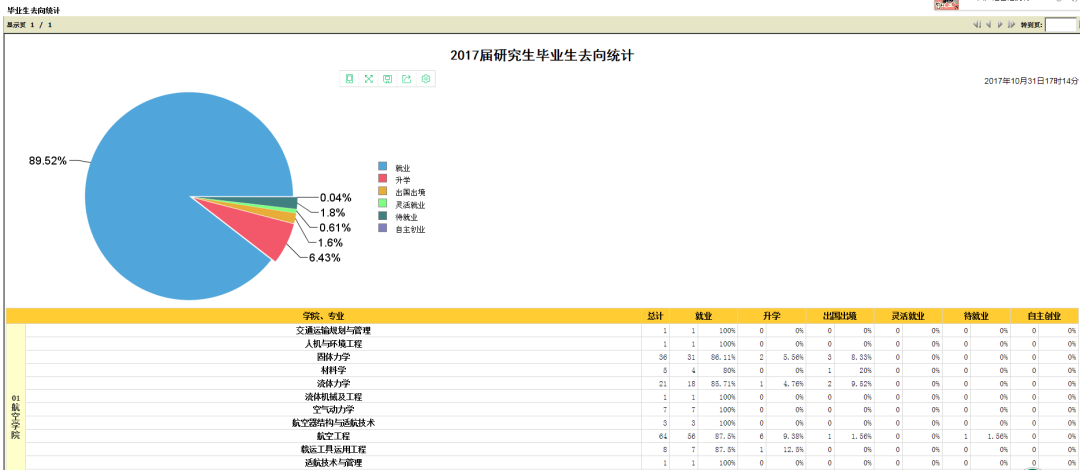Toggle the 自主创业 legend entry
The width and height of the screenshot is (1080, 470).
coord(401,229)
